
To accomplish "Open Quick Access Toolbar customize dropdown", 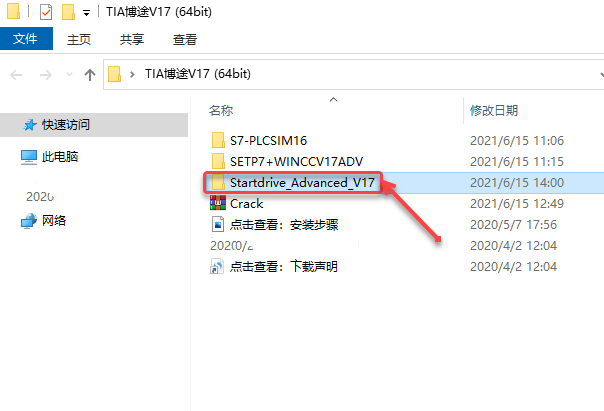I will [x=86, y=13].
